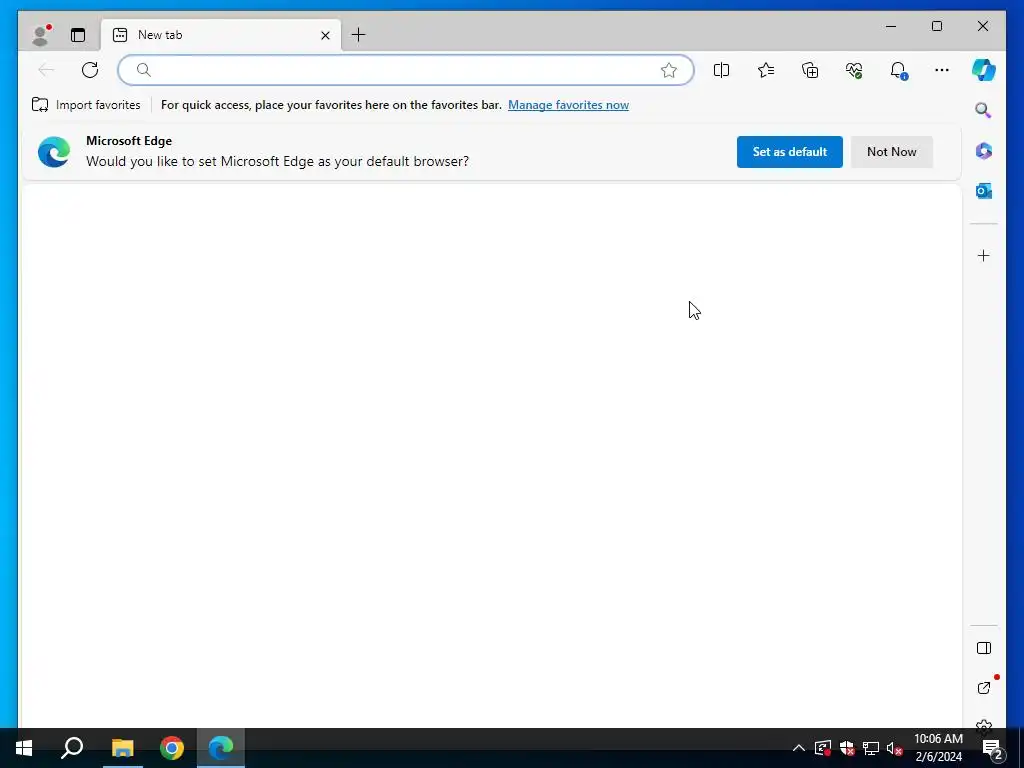Click Import favorites

tap(86, 105)
